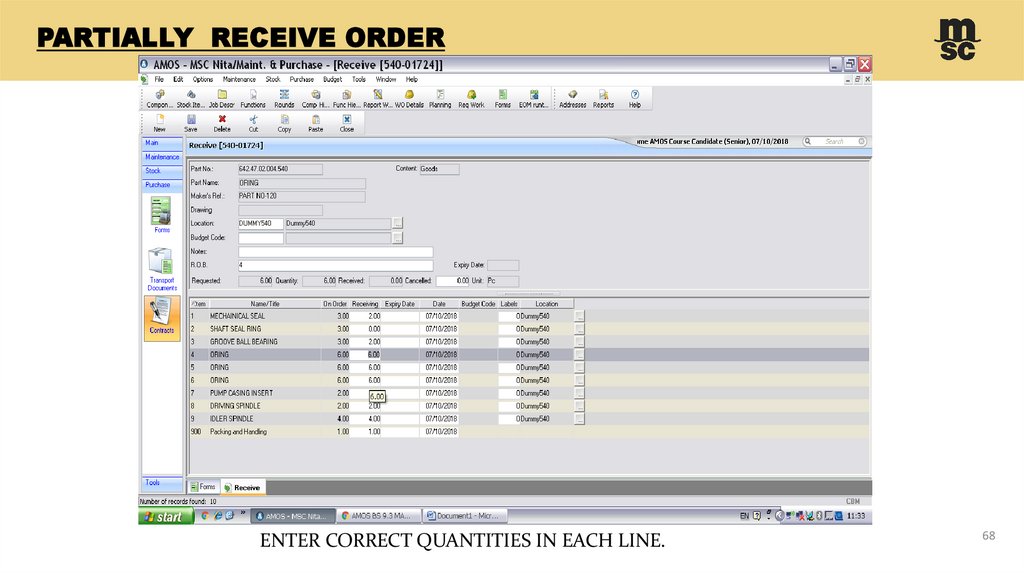
Task: Click the New record icon
Action: point(159,123)
